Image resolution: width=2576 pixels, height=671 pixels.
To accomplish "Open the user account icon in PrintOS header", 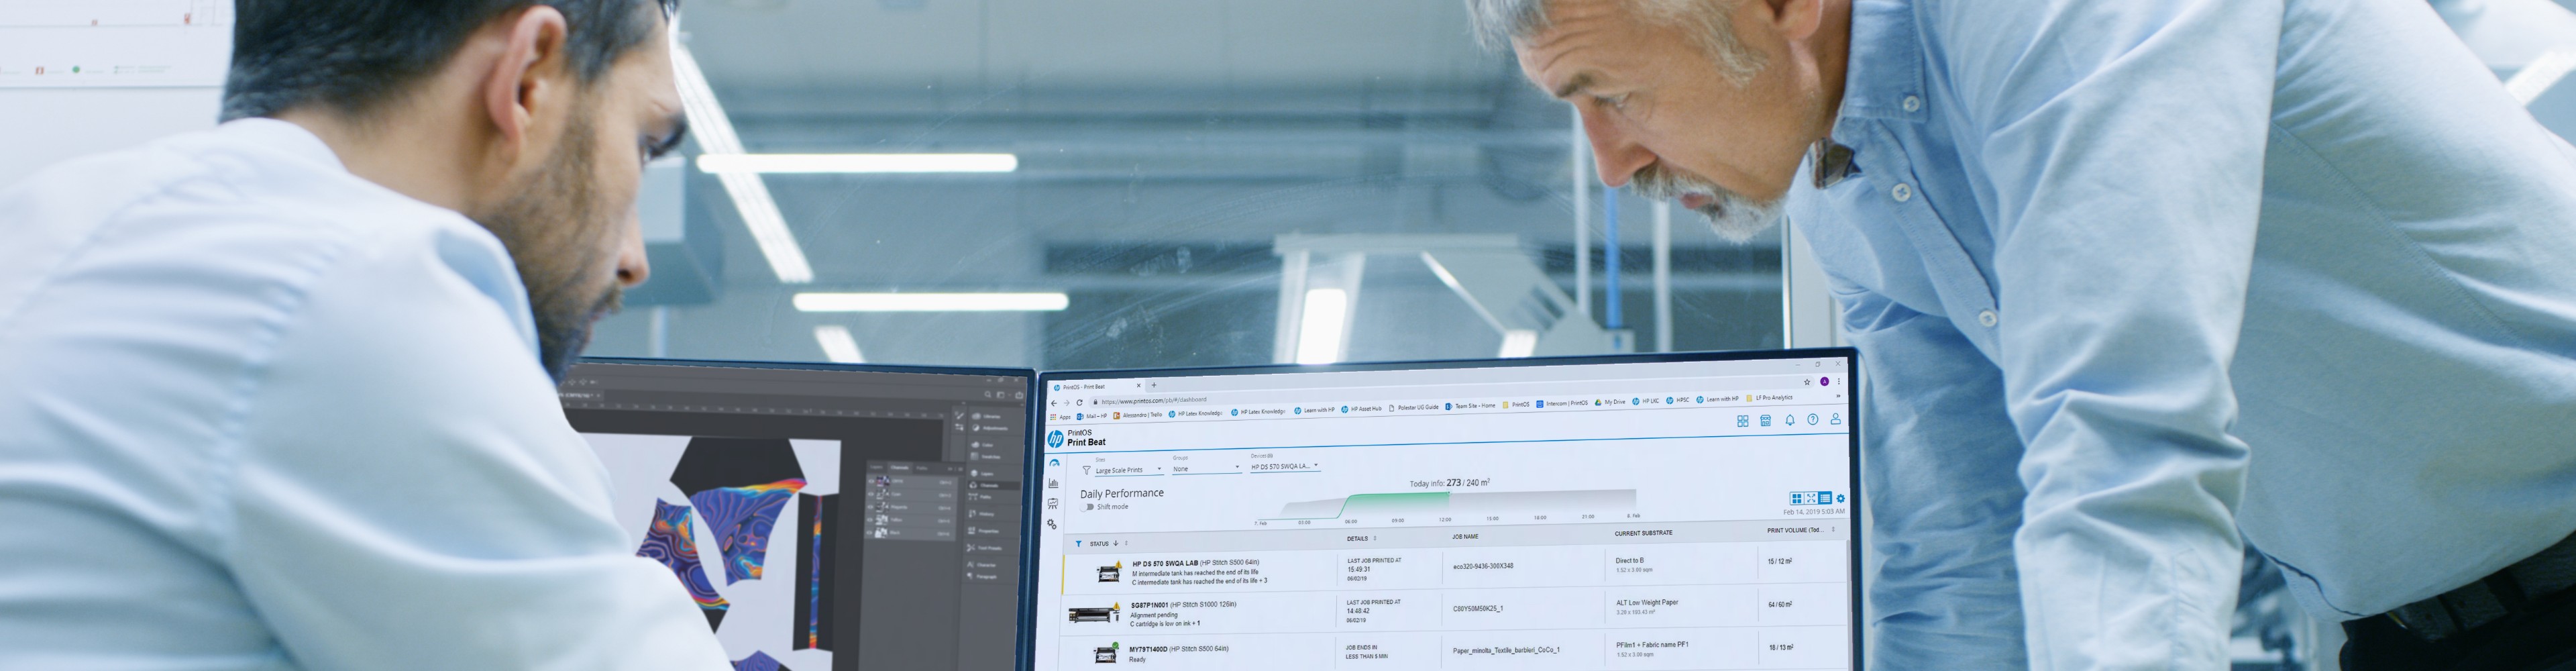I will 1836,419.
